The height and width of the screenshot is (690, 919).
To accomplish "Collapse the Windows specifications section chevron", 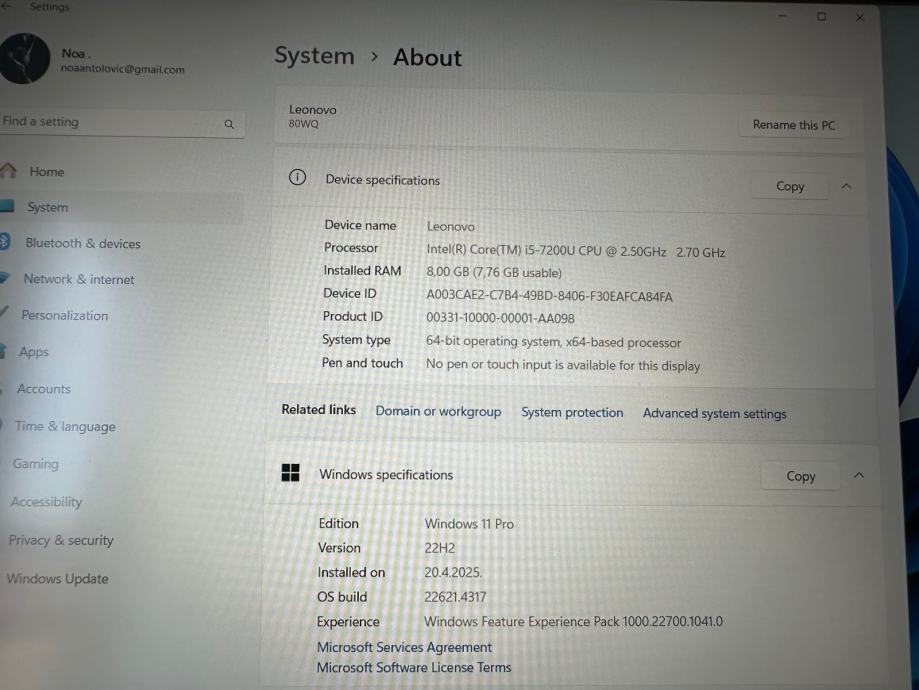I will click(x=859, y=475).
